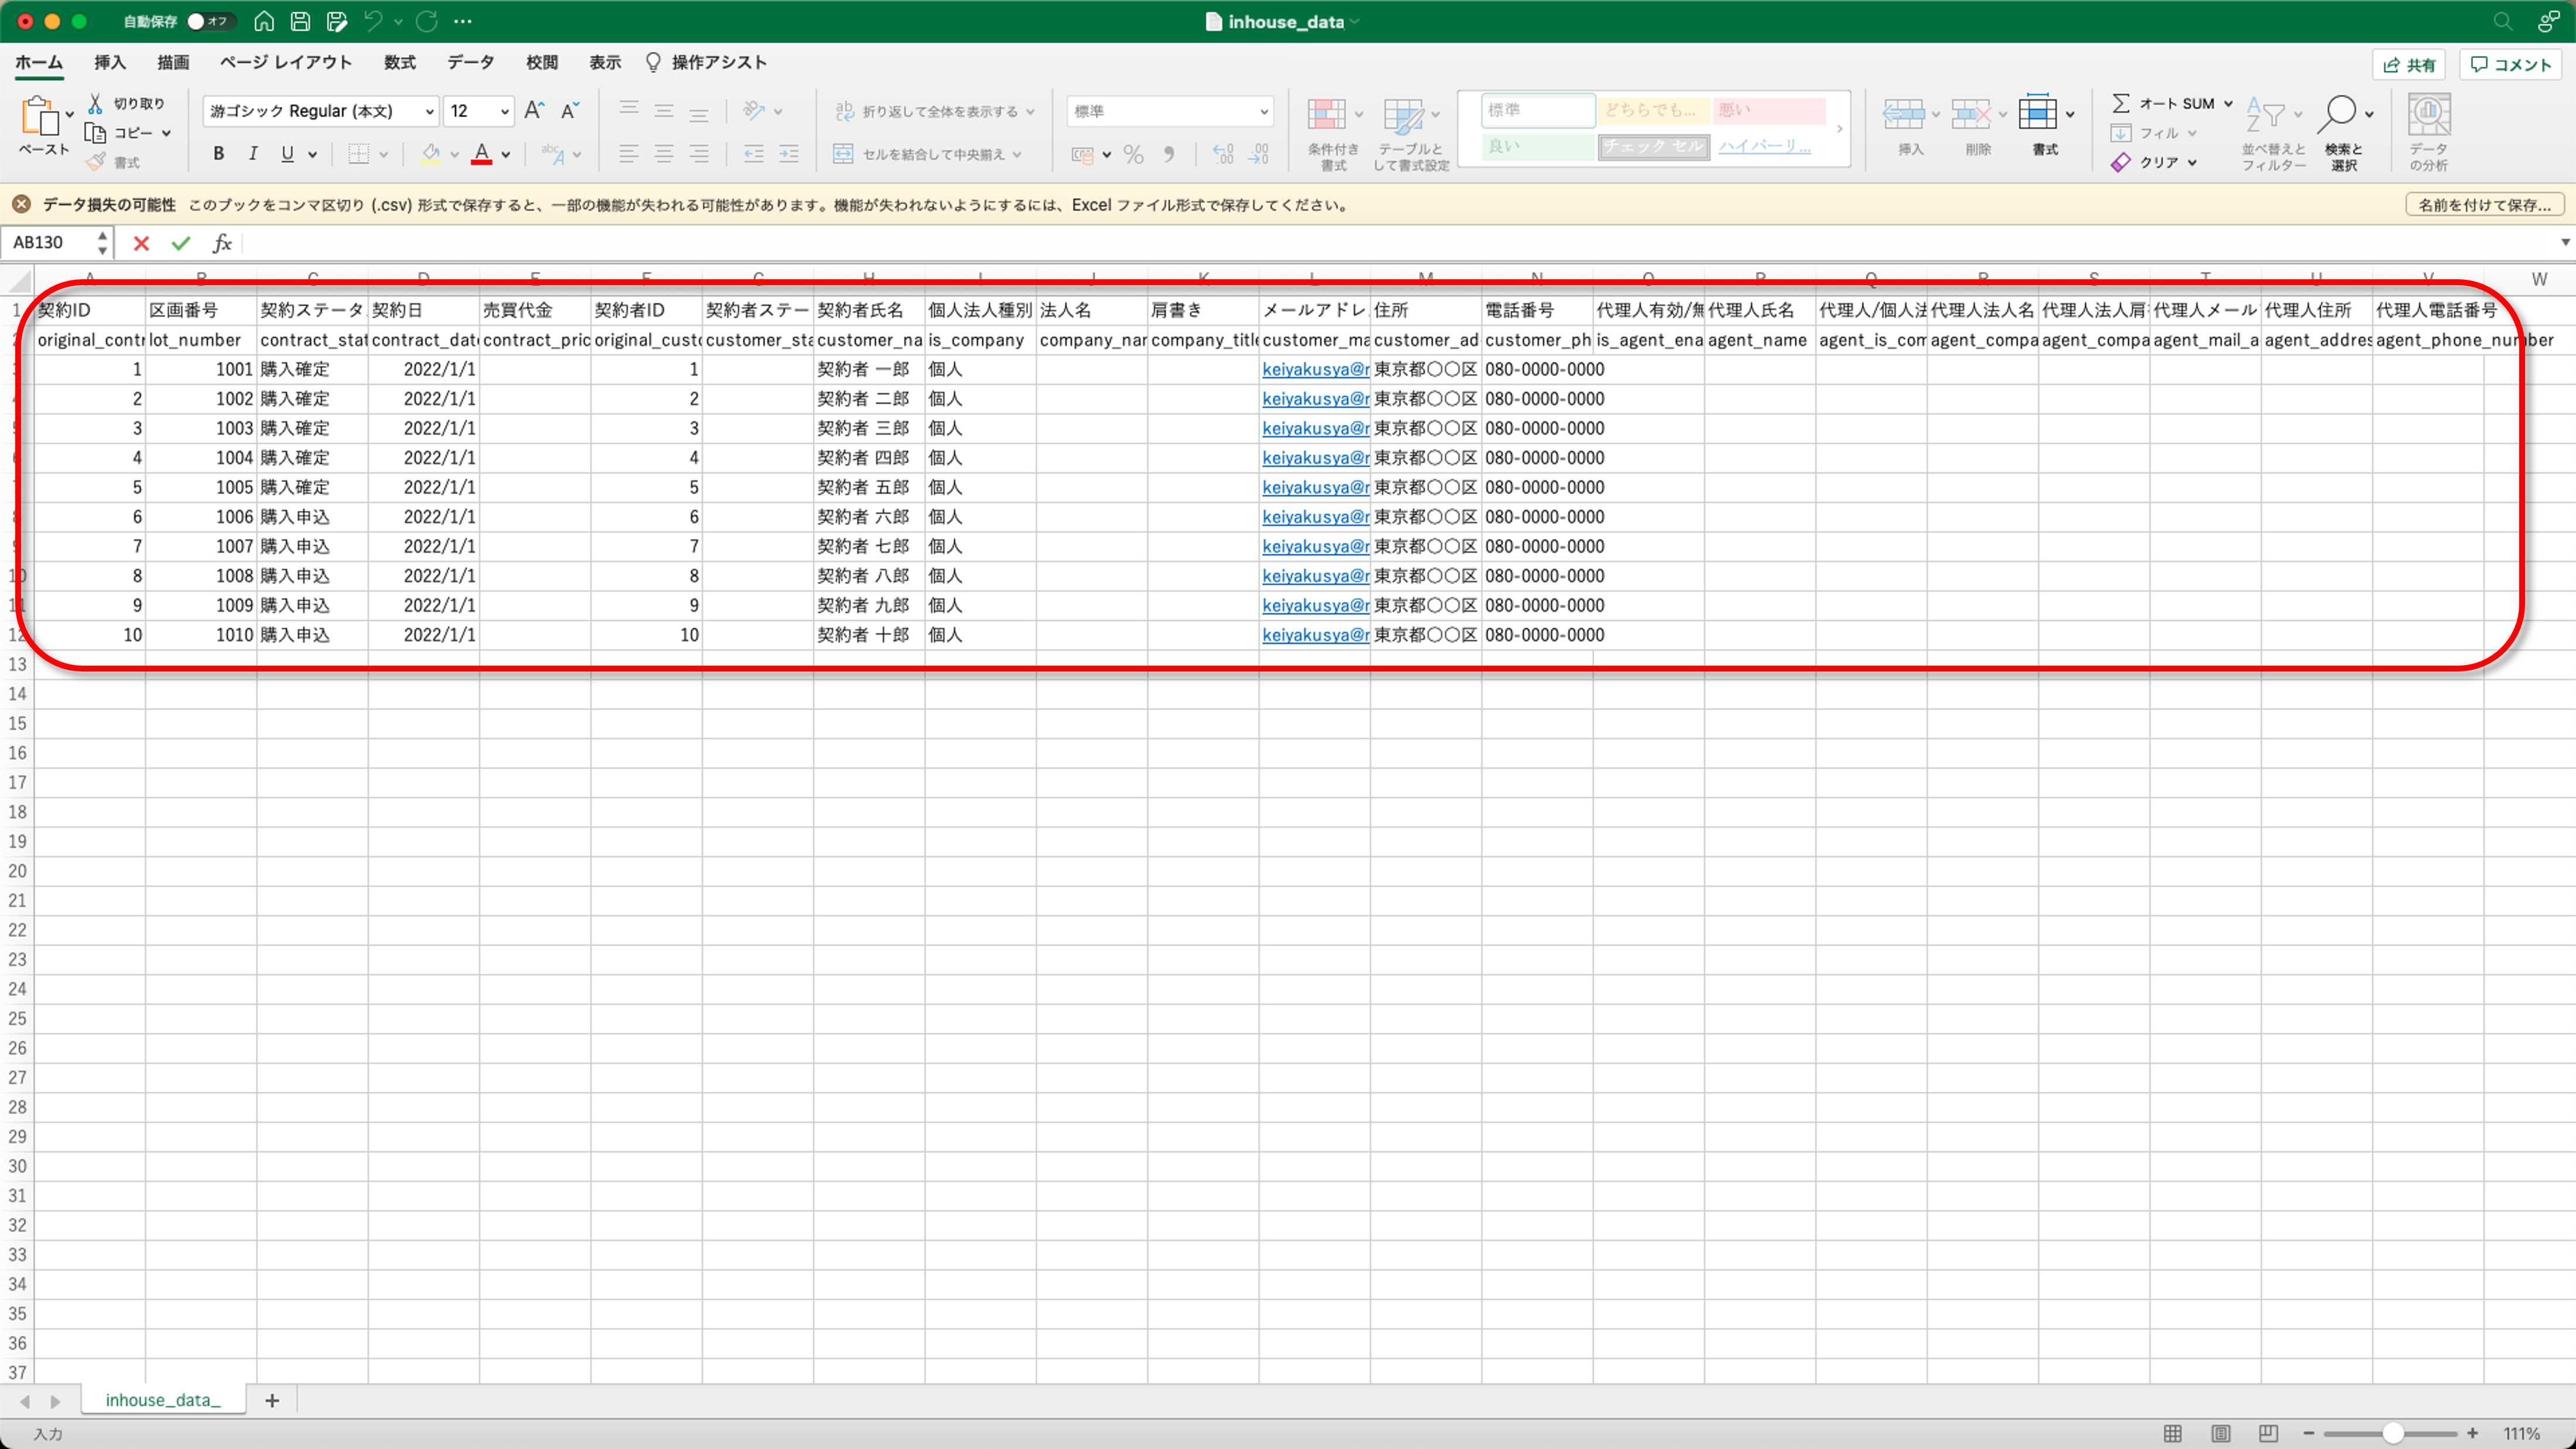Viewport: 2576px width, 1449px height.
Task: Click the AutoSum sigma icon
Action: 2120,103
